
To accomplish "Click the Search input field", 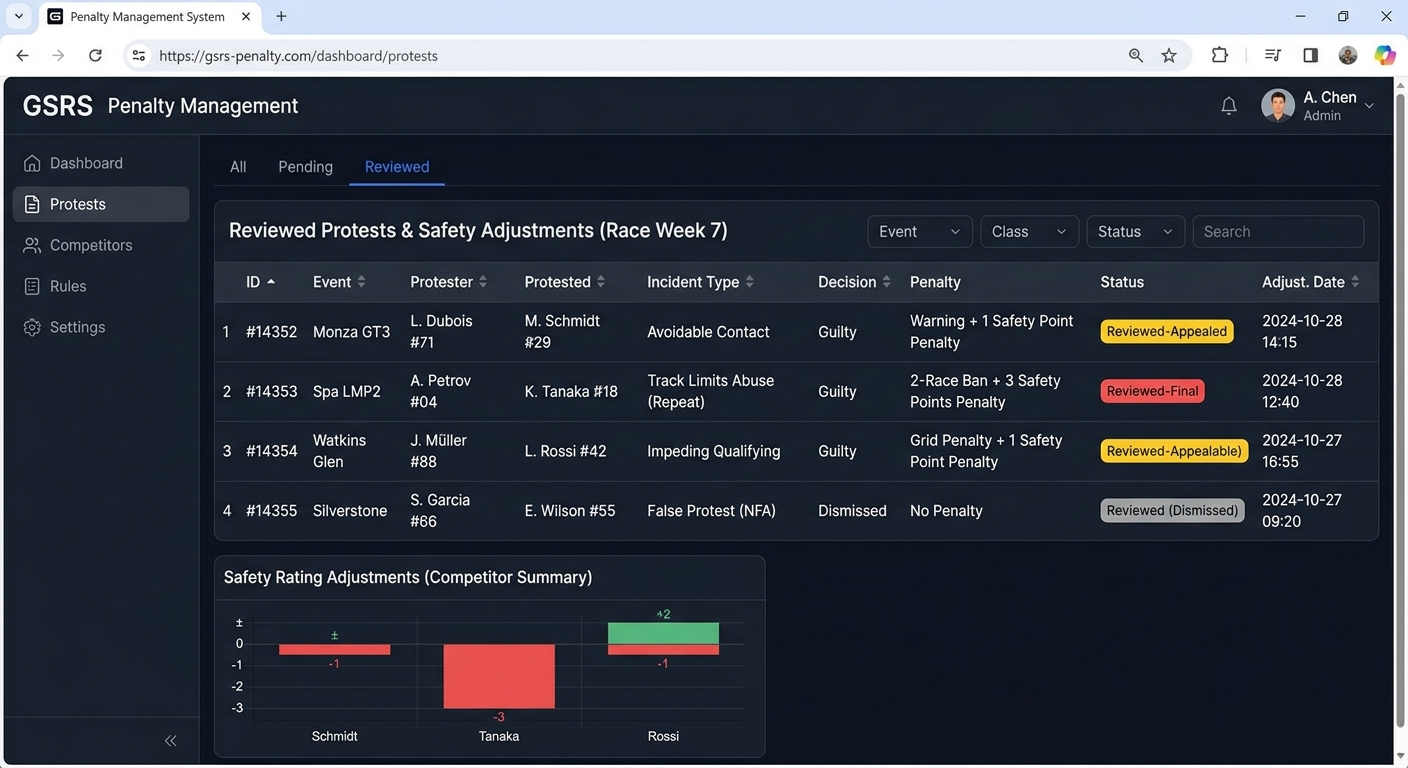I will click(x=1278, y=232).
